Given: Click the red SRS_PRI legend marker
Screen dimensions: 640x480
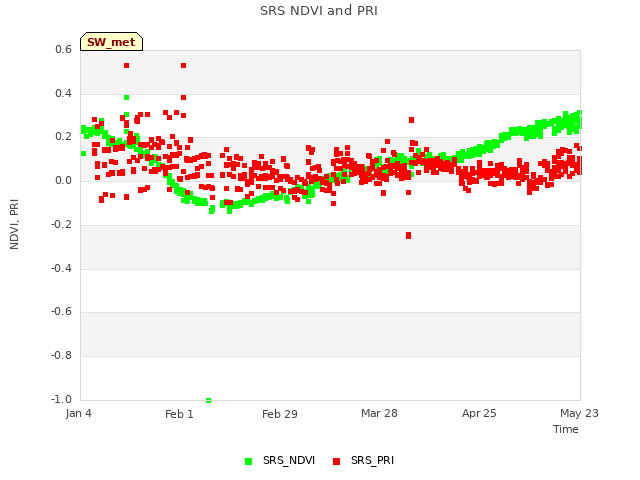Looking at the screenshot, I should 336,461.
